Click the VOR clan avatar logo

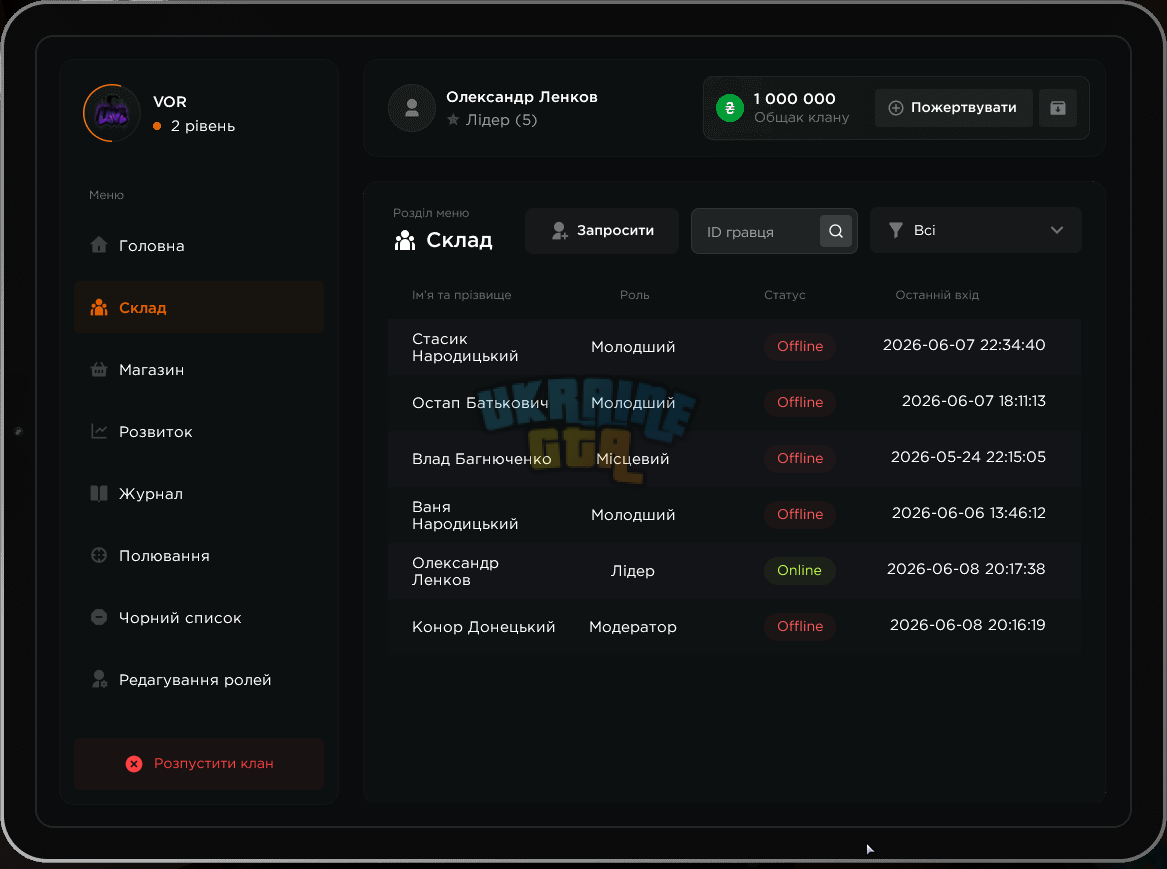pyautogui.click(x=112, y=113)
